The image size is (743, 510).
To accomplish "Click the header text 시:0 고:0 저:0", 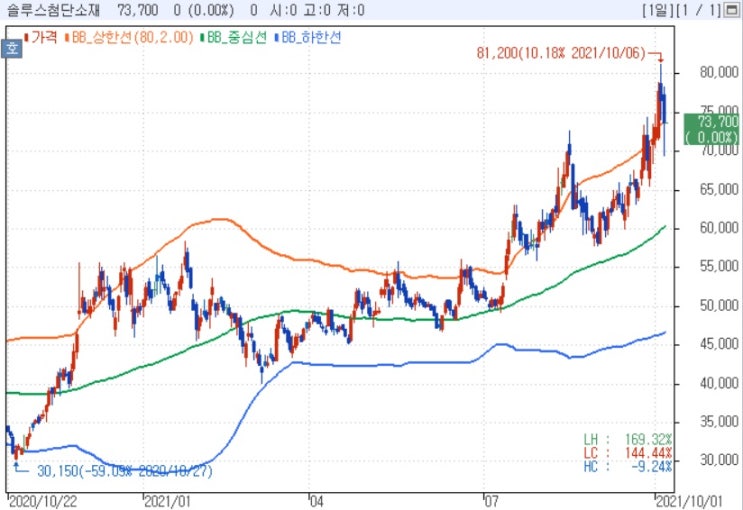I will point(317,10).
